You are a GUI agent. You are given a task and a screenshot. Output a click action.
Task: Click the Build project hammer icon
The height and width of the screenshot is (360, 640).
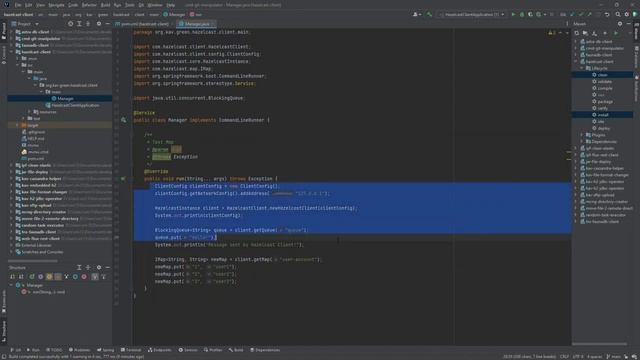point(429,14)
